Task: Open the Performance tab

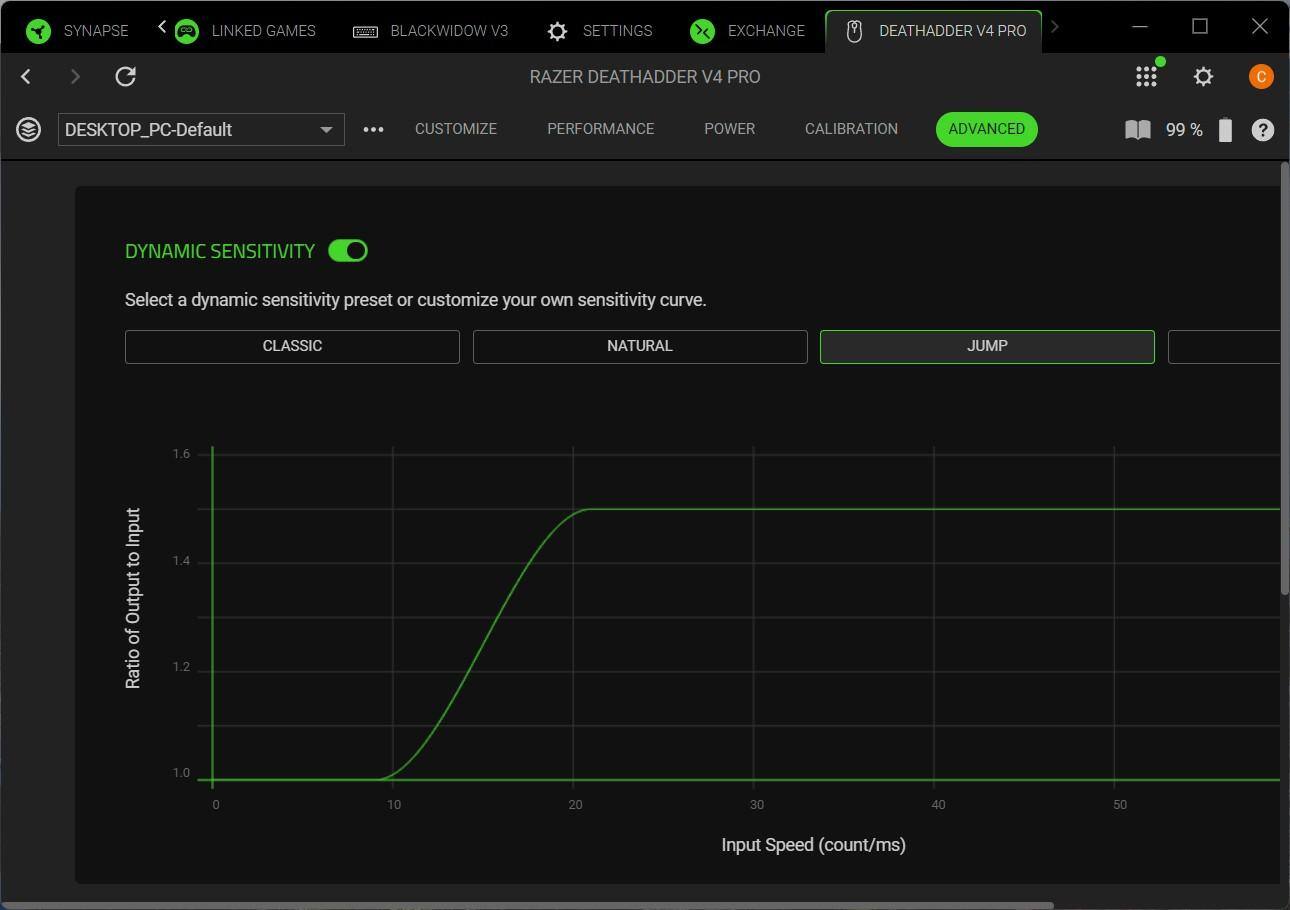Action: tap(600, 129)
